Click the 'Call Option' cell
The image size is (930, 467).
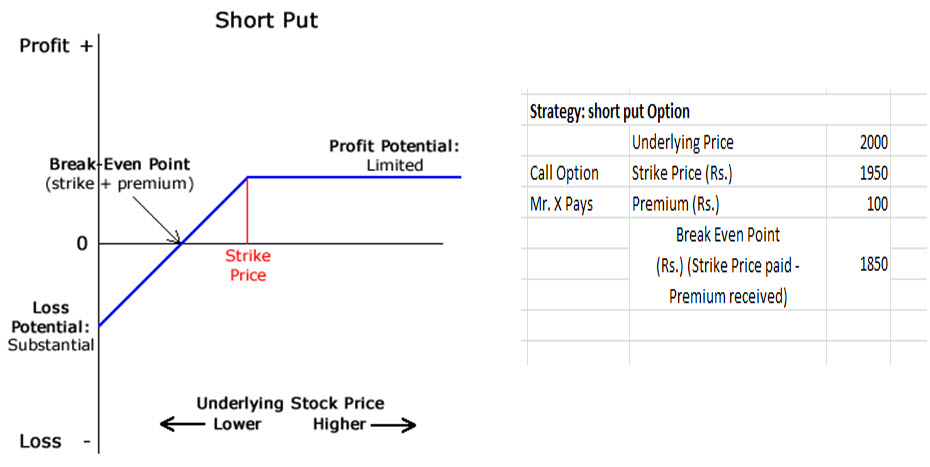click(578, 173)
